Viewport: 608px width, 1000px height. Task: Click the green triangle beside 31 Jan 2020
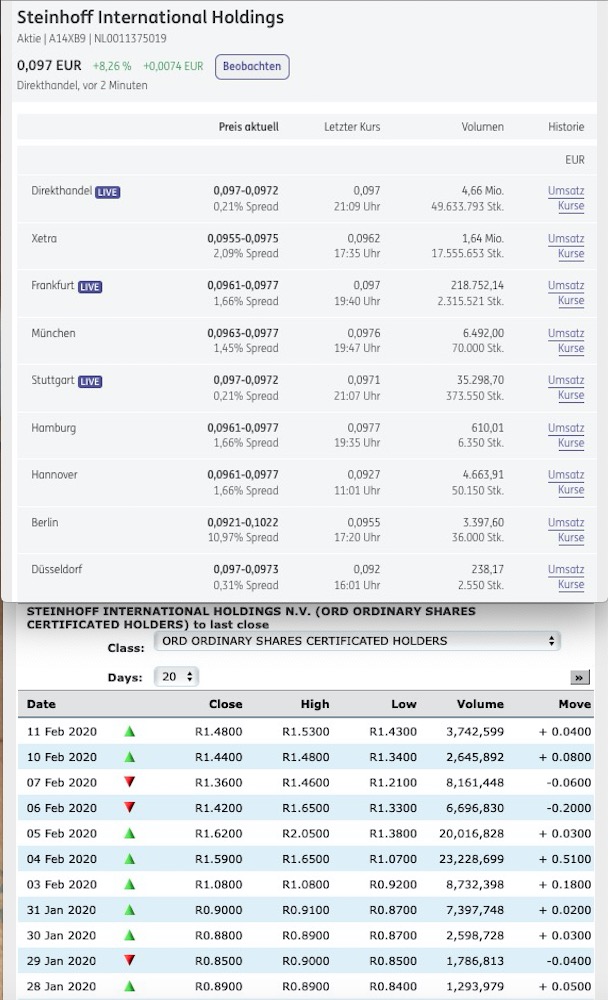[128, 910]
